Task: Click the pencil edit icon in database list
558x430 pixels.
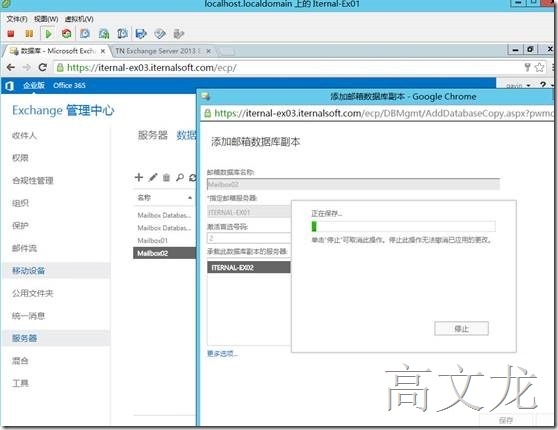Action: click(153, 177)
